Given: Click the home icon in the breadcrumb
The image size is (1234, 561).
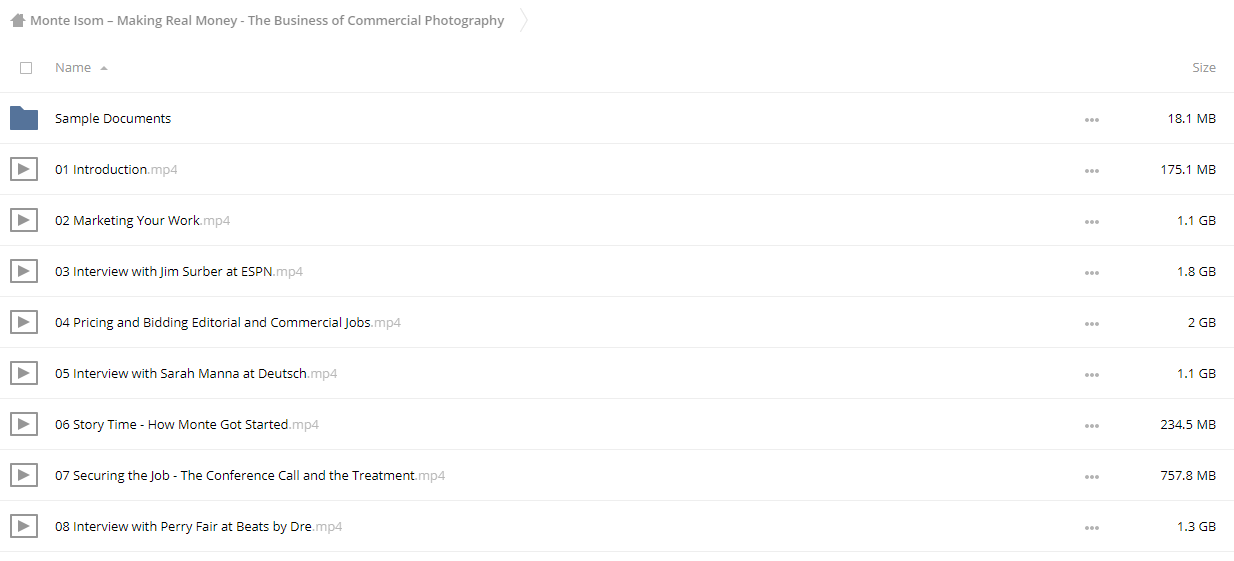Looking at the screenshot, I should [x=18, y=20].
